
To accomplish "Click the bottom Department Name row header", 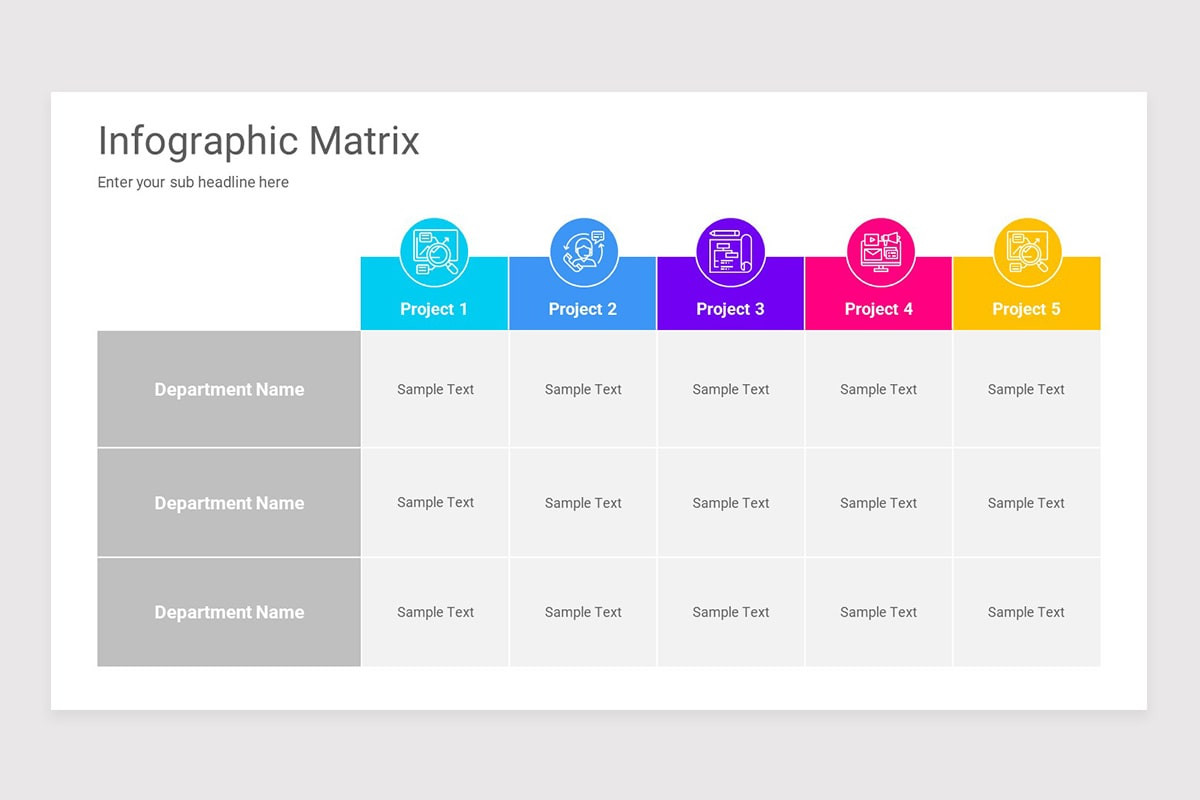I will tap(228, 612).
